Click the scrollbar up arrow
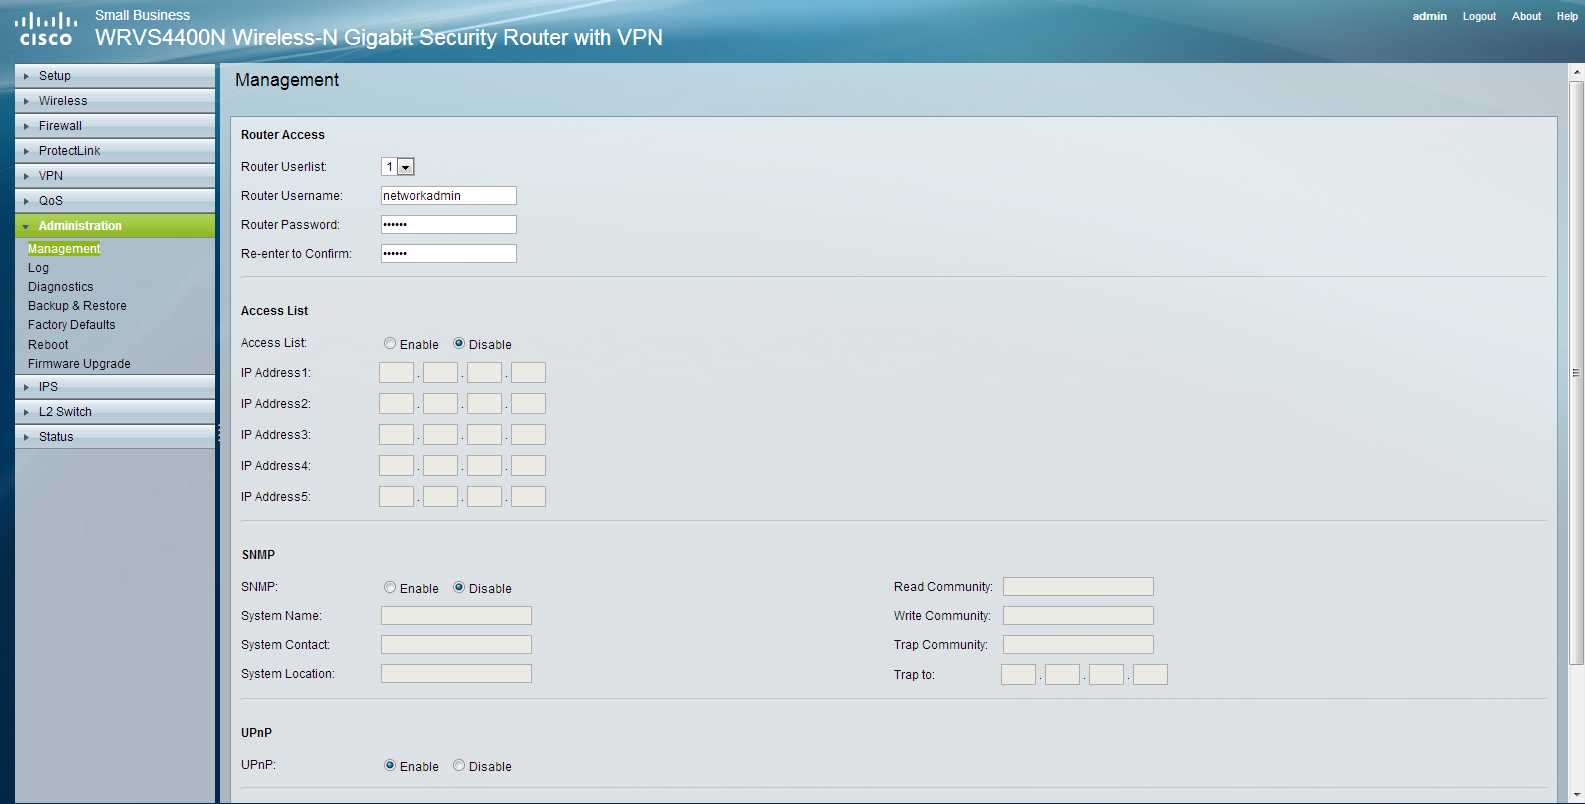 click(1577, 72)
